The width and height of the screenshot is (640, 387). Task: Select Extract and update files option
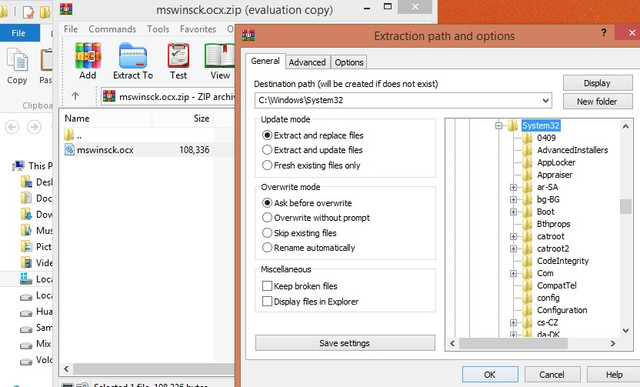click(x=267, y=150)
